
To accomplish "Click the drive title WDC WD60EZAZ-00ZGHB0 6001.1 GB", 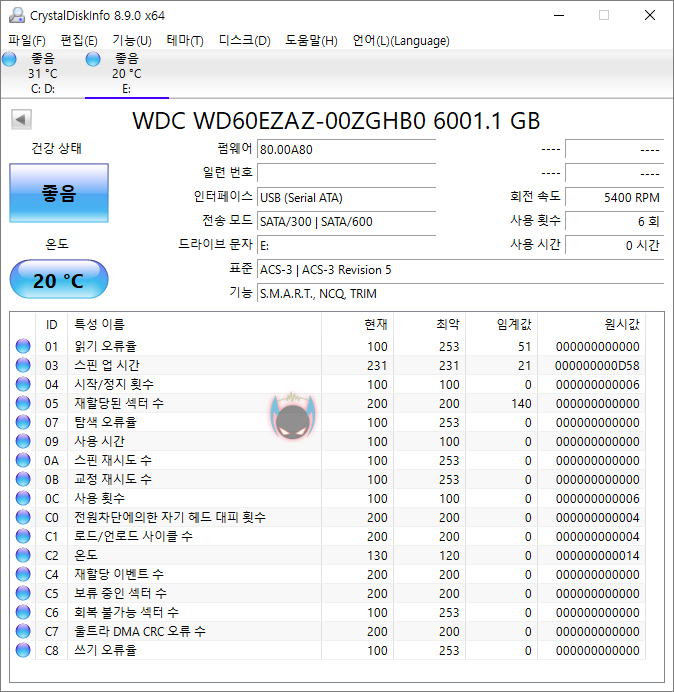I will [336, 120].
